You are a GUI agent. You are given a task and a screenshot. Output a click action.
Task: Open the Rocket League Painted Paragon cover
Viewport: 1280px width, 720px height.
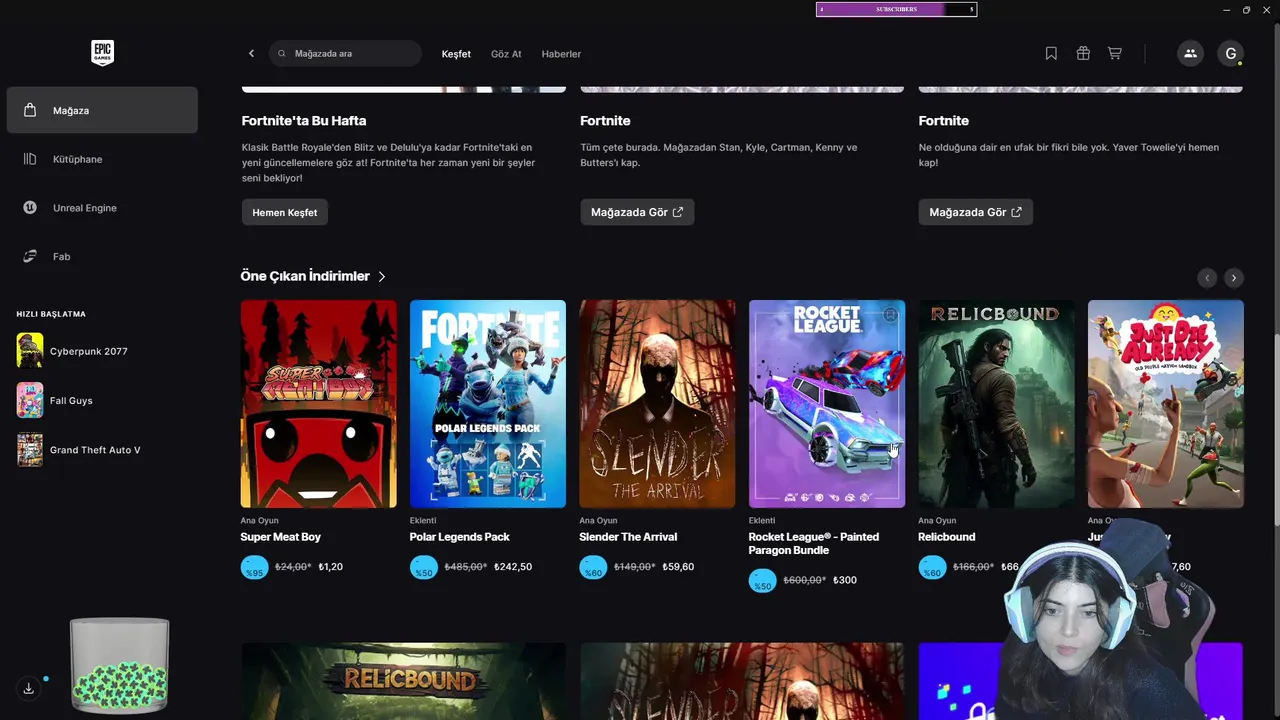pyautogui.click(x=827, y=404)
